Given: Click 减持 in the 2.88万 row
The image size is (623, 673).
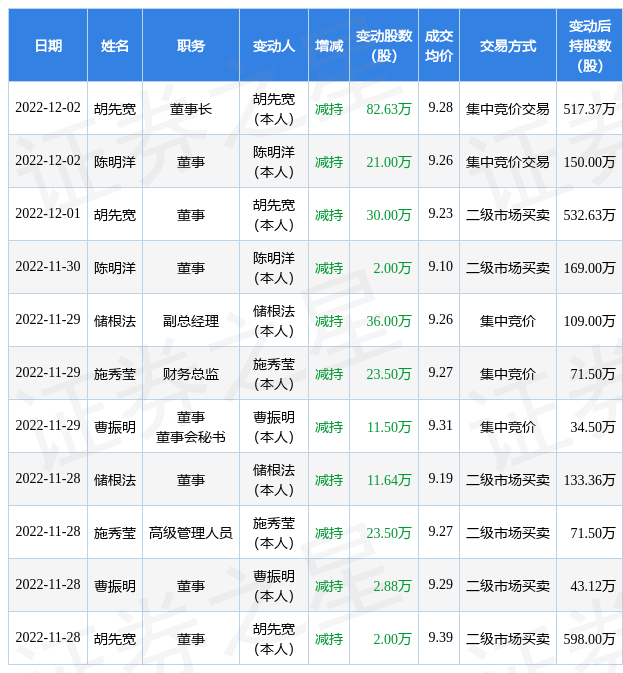Looking at the screenshot, I should tap(329, 586).
